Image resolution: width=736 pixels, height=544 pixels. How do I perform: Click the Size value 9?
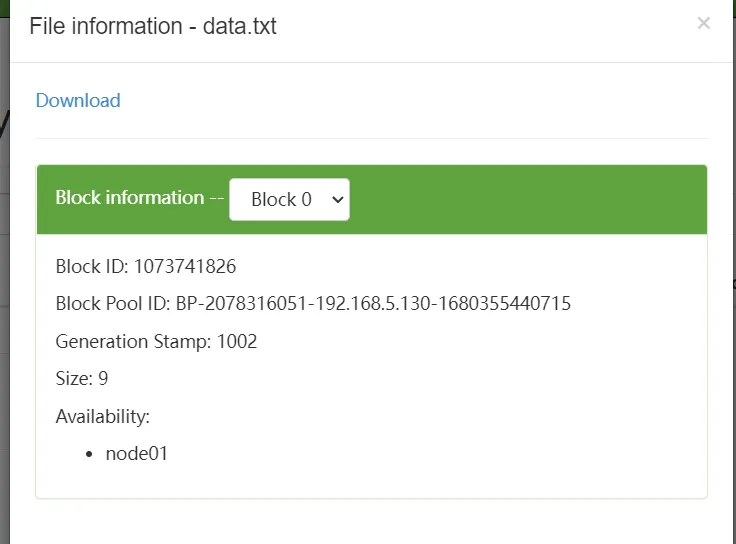point(103,379)
